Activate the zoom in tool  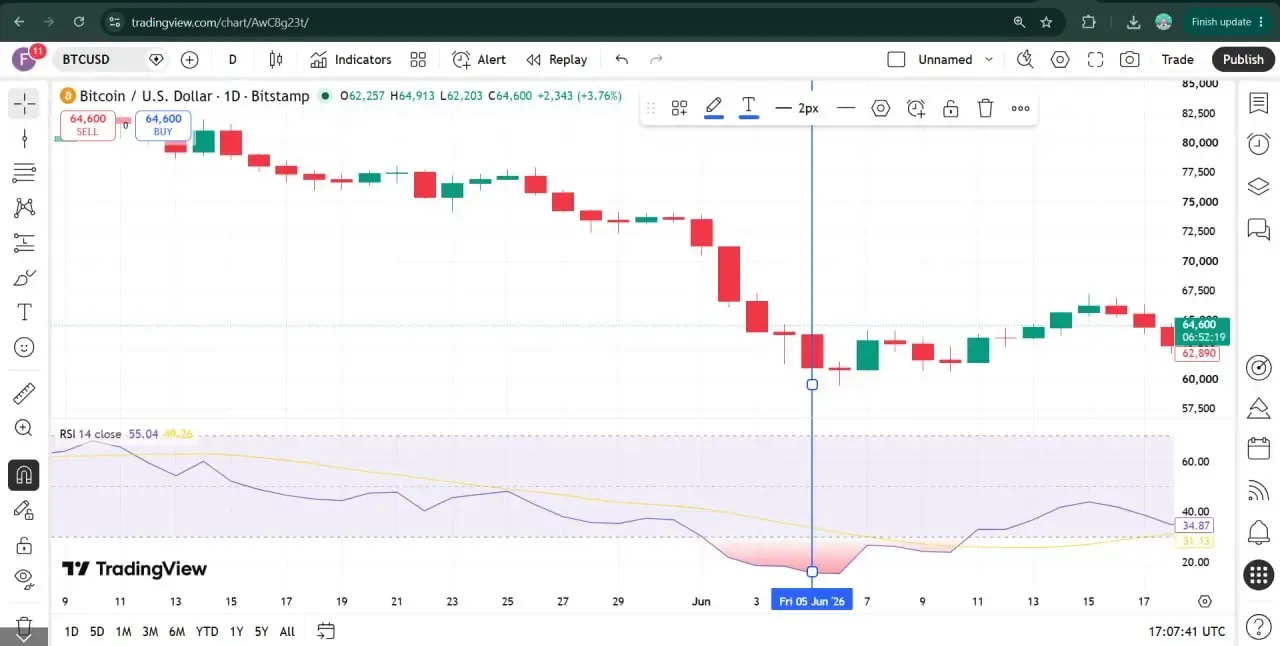[24, 428]
